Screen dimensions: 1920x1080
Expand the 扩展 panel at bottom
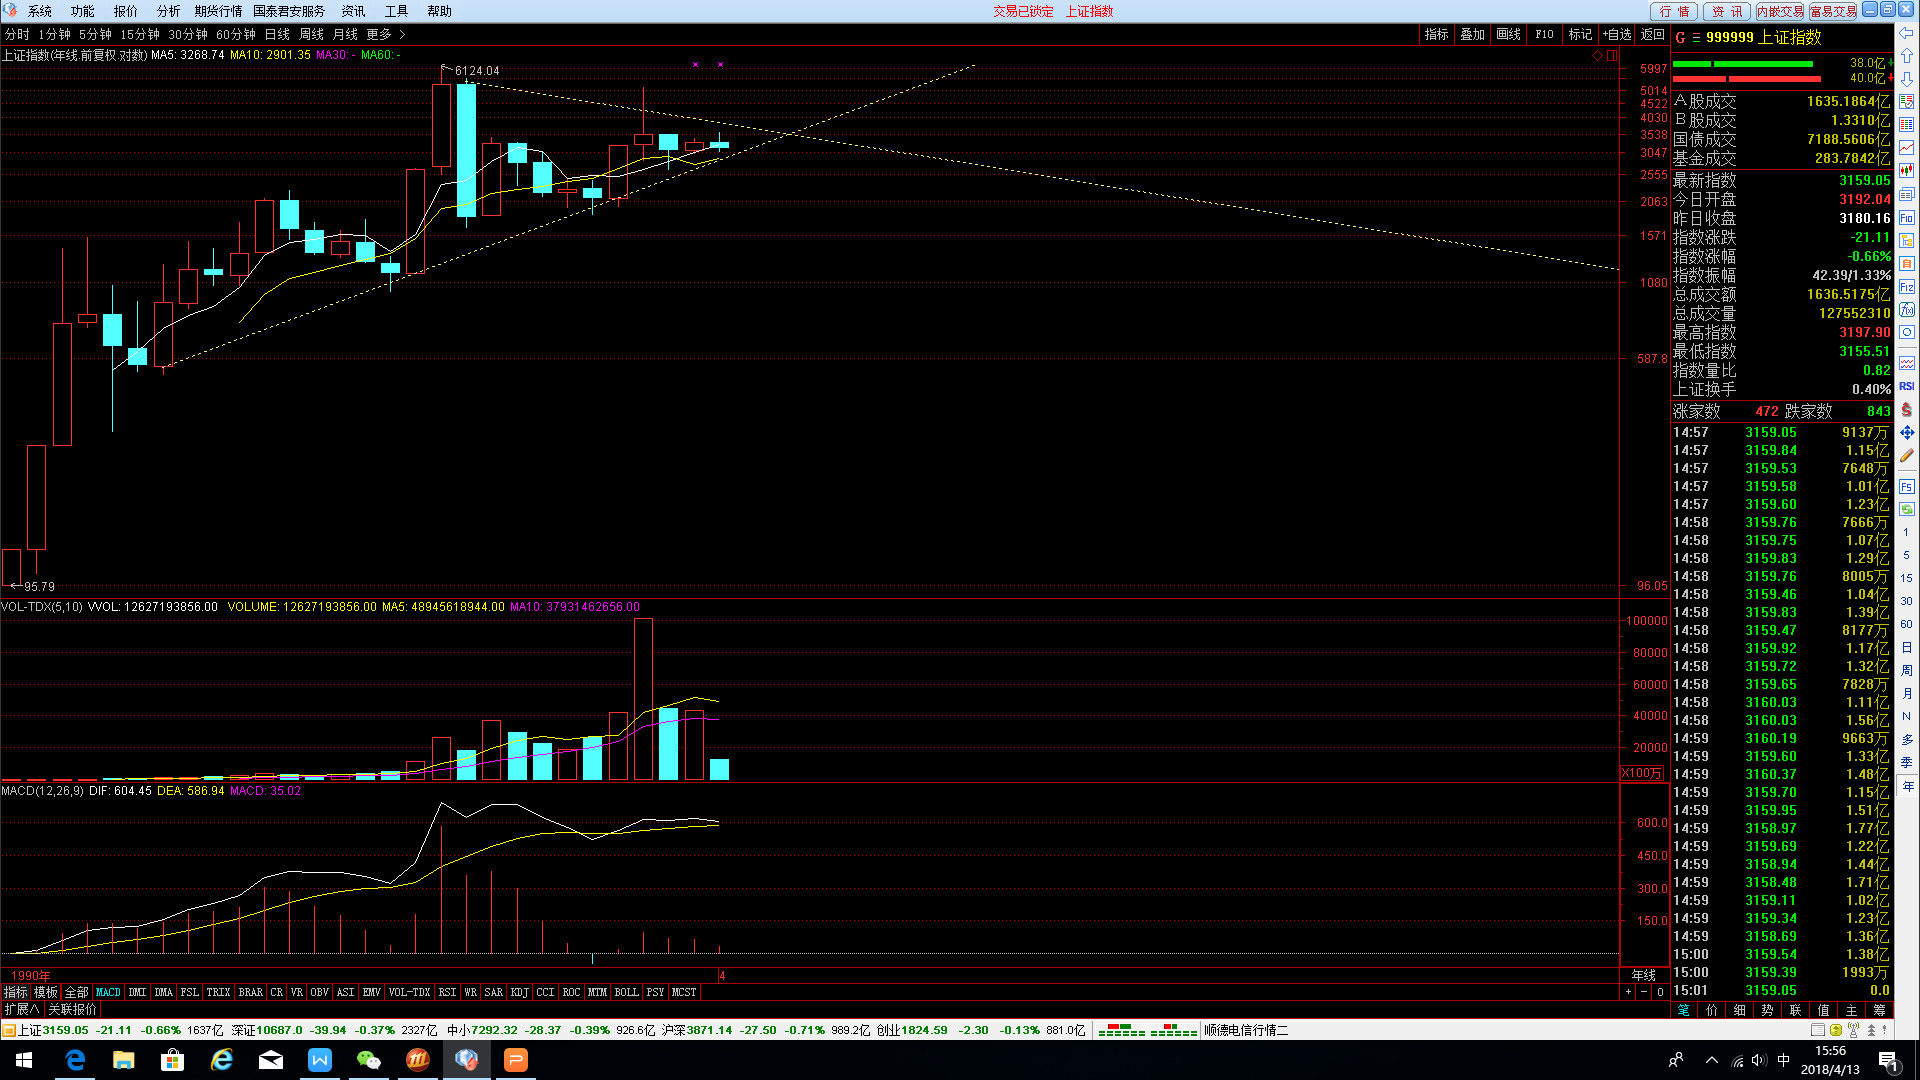pos(22,1010)
